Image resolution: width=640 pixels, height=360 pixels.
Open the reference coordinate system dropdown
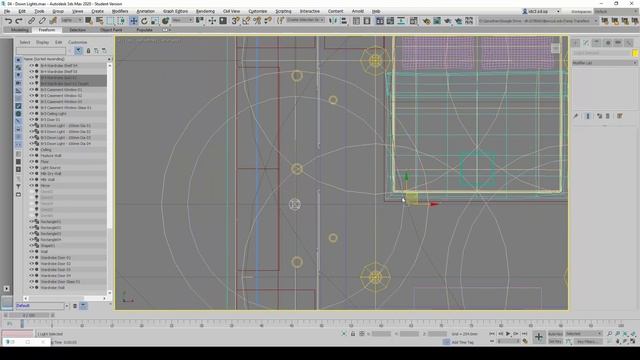[x=182, y=20]
